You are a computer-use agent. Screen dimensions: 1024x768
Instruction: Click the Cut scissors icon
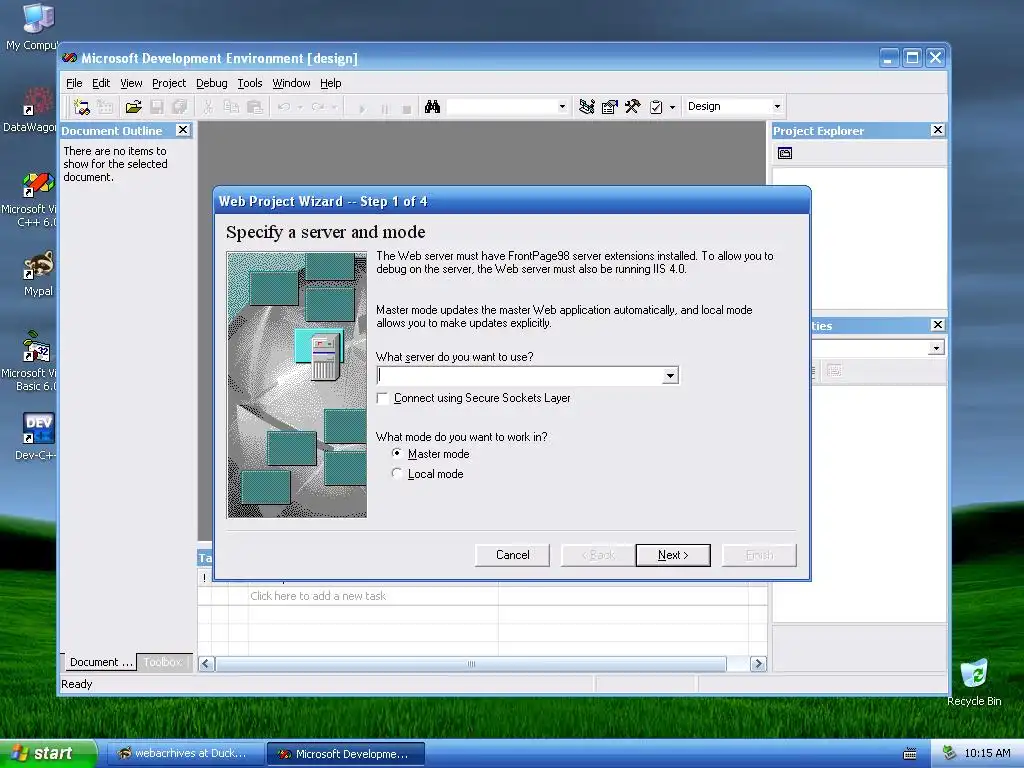pos(208,107)
